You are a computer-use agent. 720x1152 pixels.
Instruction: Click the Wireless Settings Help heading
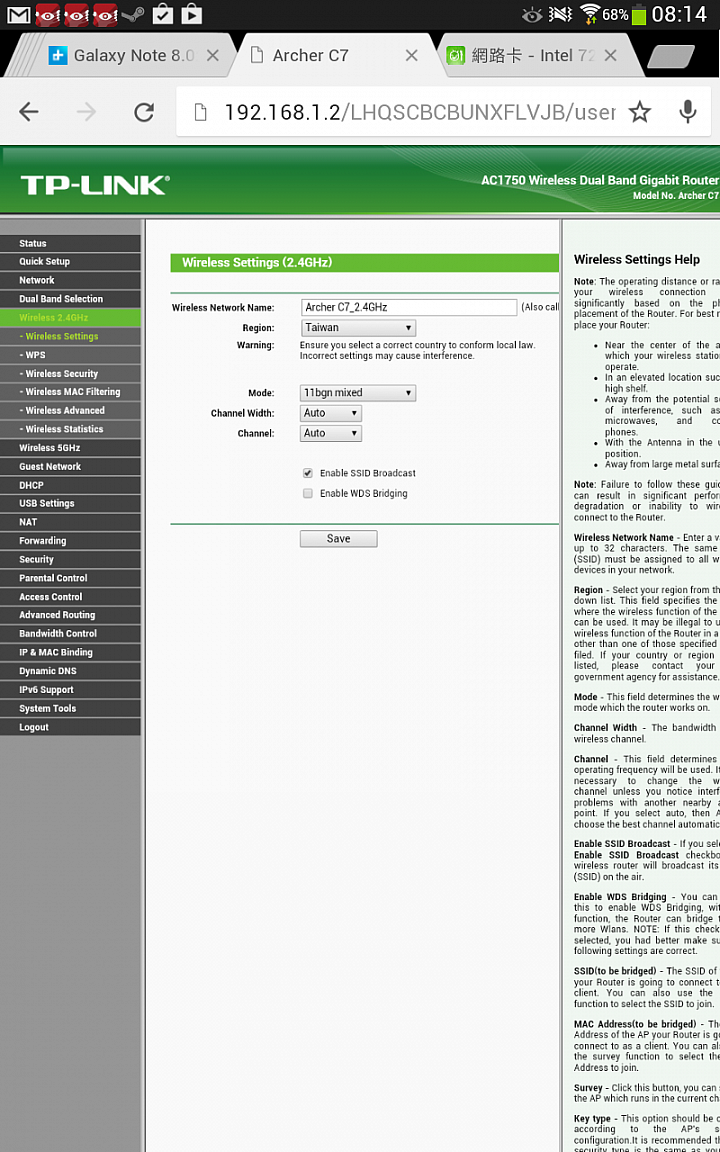tap(636, 259)
